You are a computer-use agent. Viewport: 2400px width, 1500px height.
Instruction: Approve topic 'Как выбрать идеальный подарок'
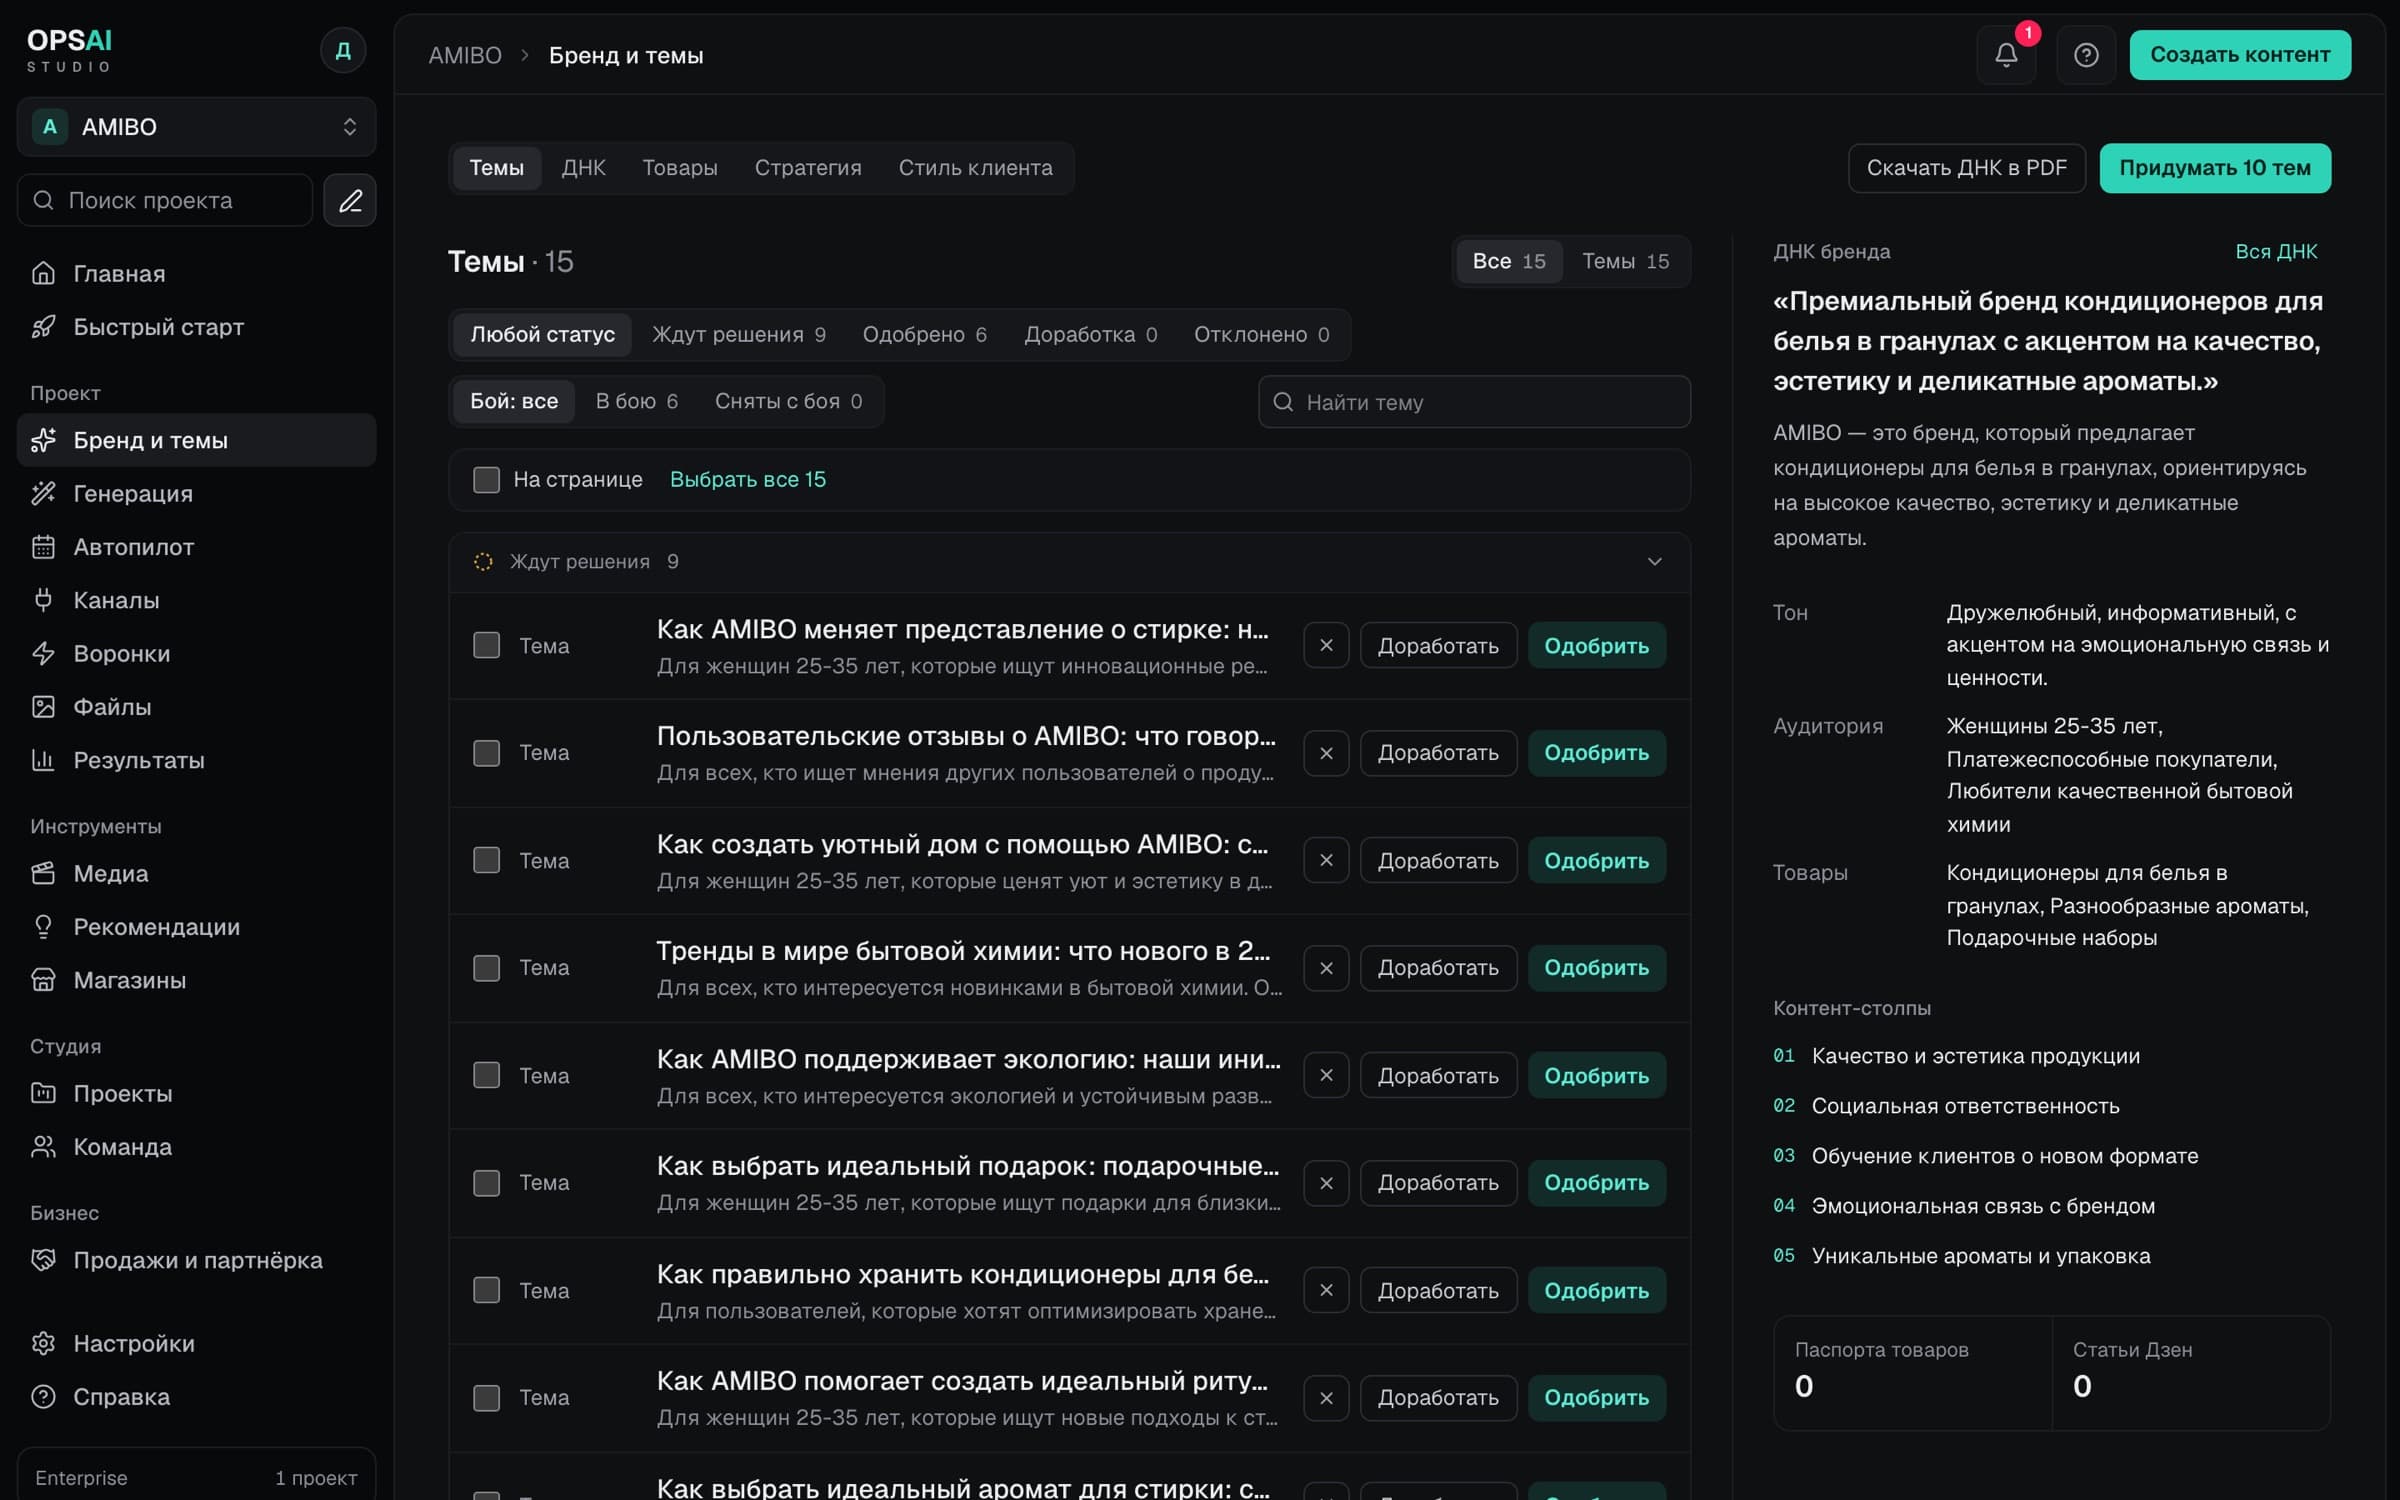1596,1183
